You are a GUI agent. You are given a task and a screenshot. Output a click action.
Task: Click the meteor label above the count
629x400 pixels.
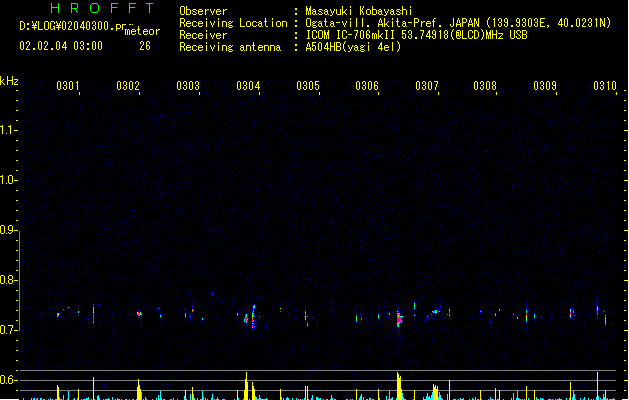tap(142, 31)
